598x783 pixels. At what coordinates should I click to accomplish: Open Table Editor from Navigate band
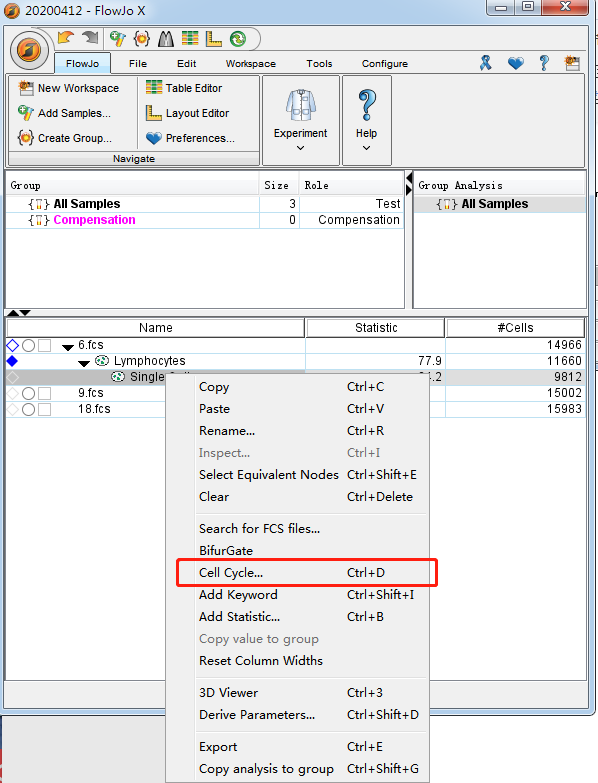(184, 88)
